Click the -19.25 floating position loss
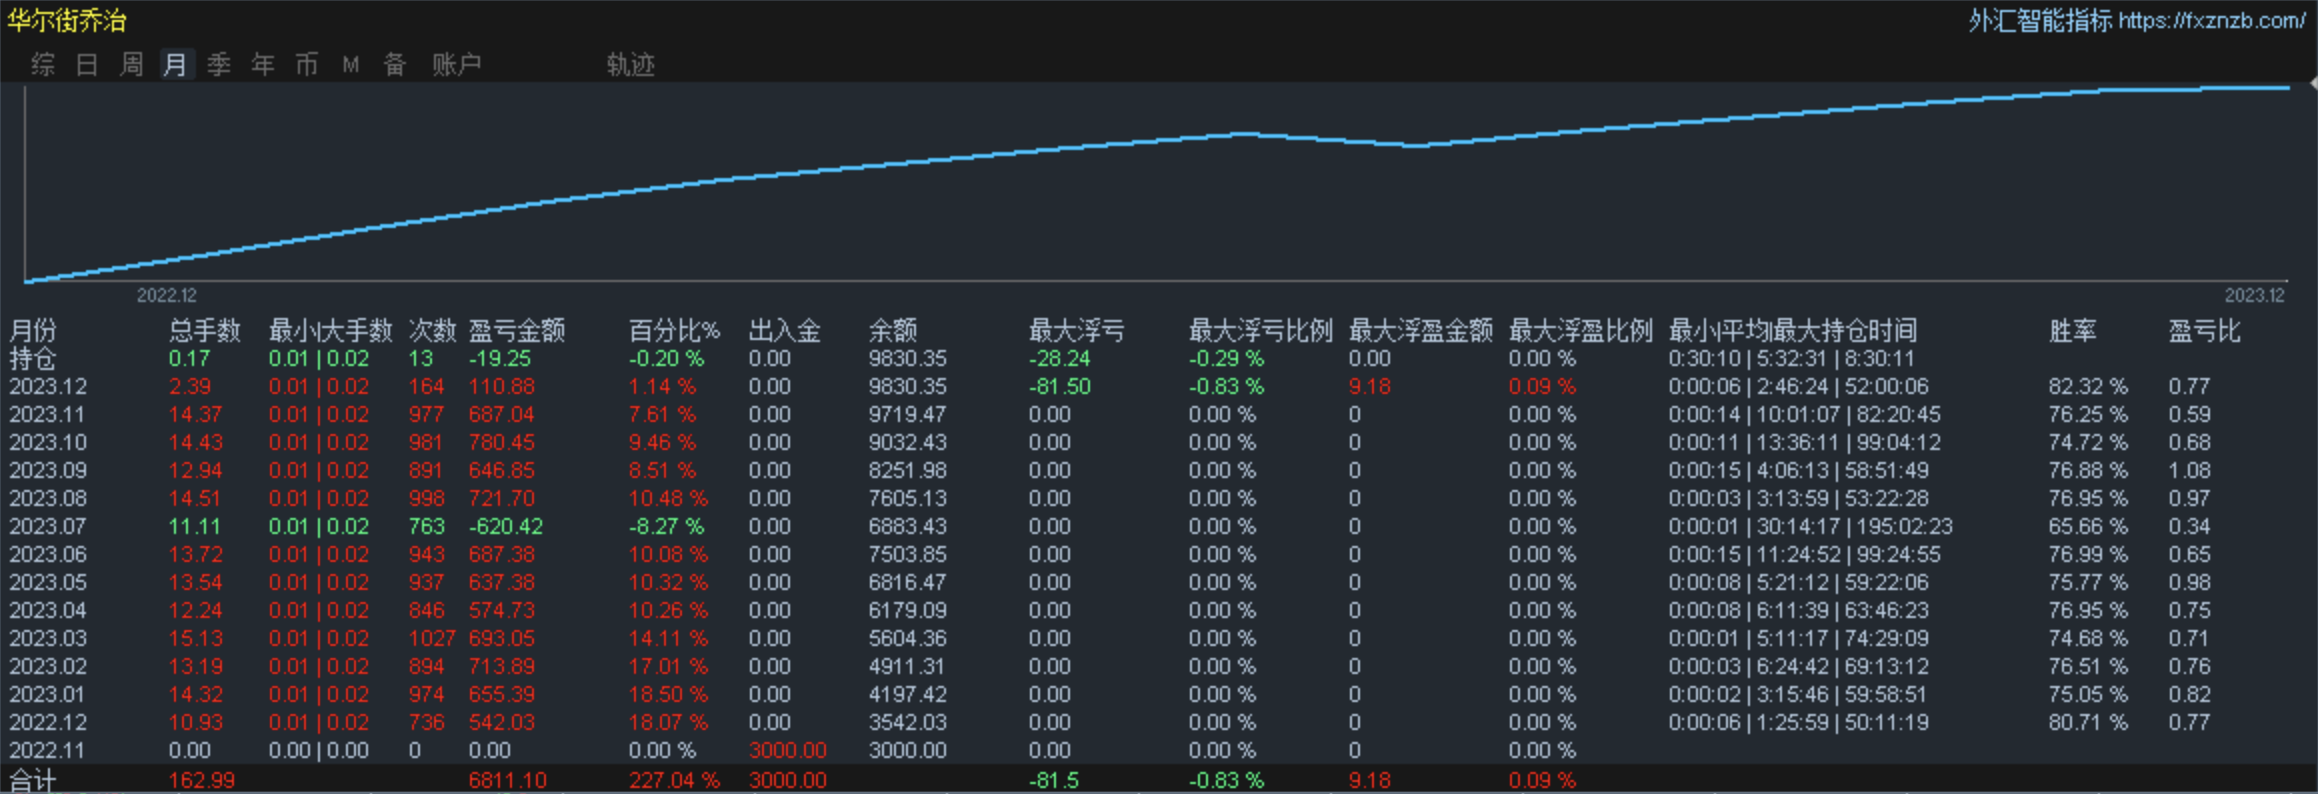 tap(500, 358)
